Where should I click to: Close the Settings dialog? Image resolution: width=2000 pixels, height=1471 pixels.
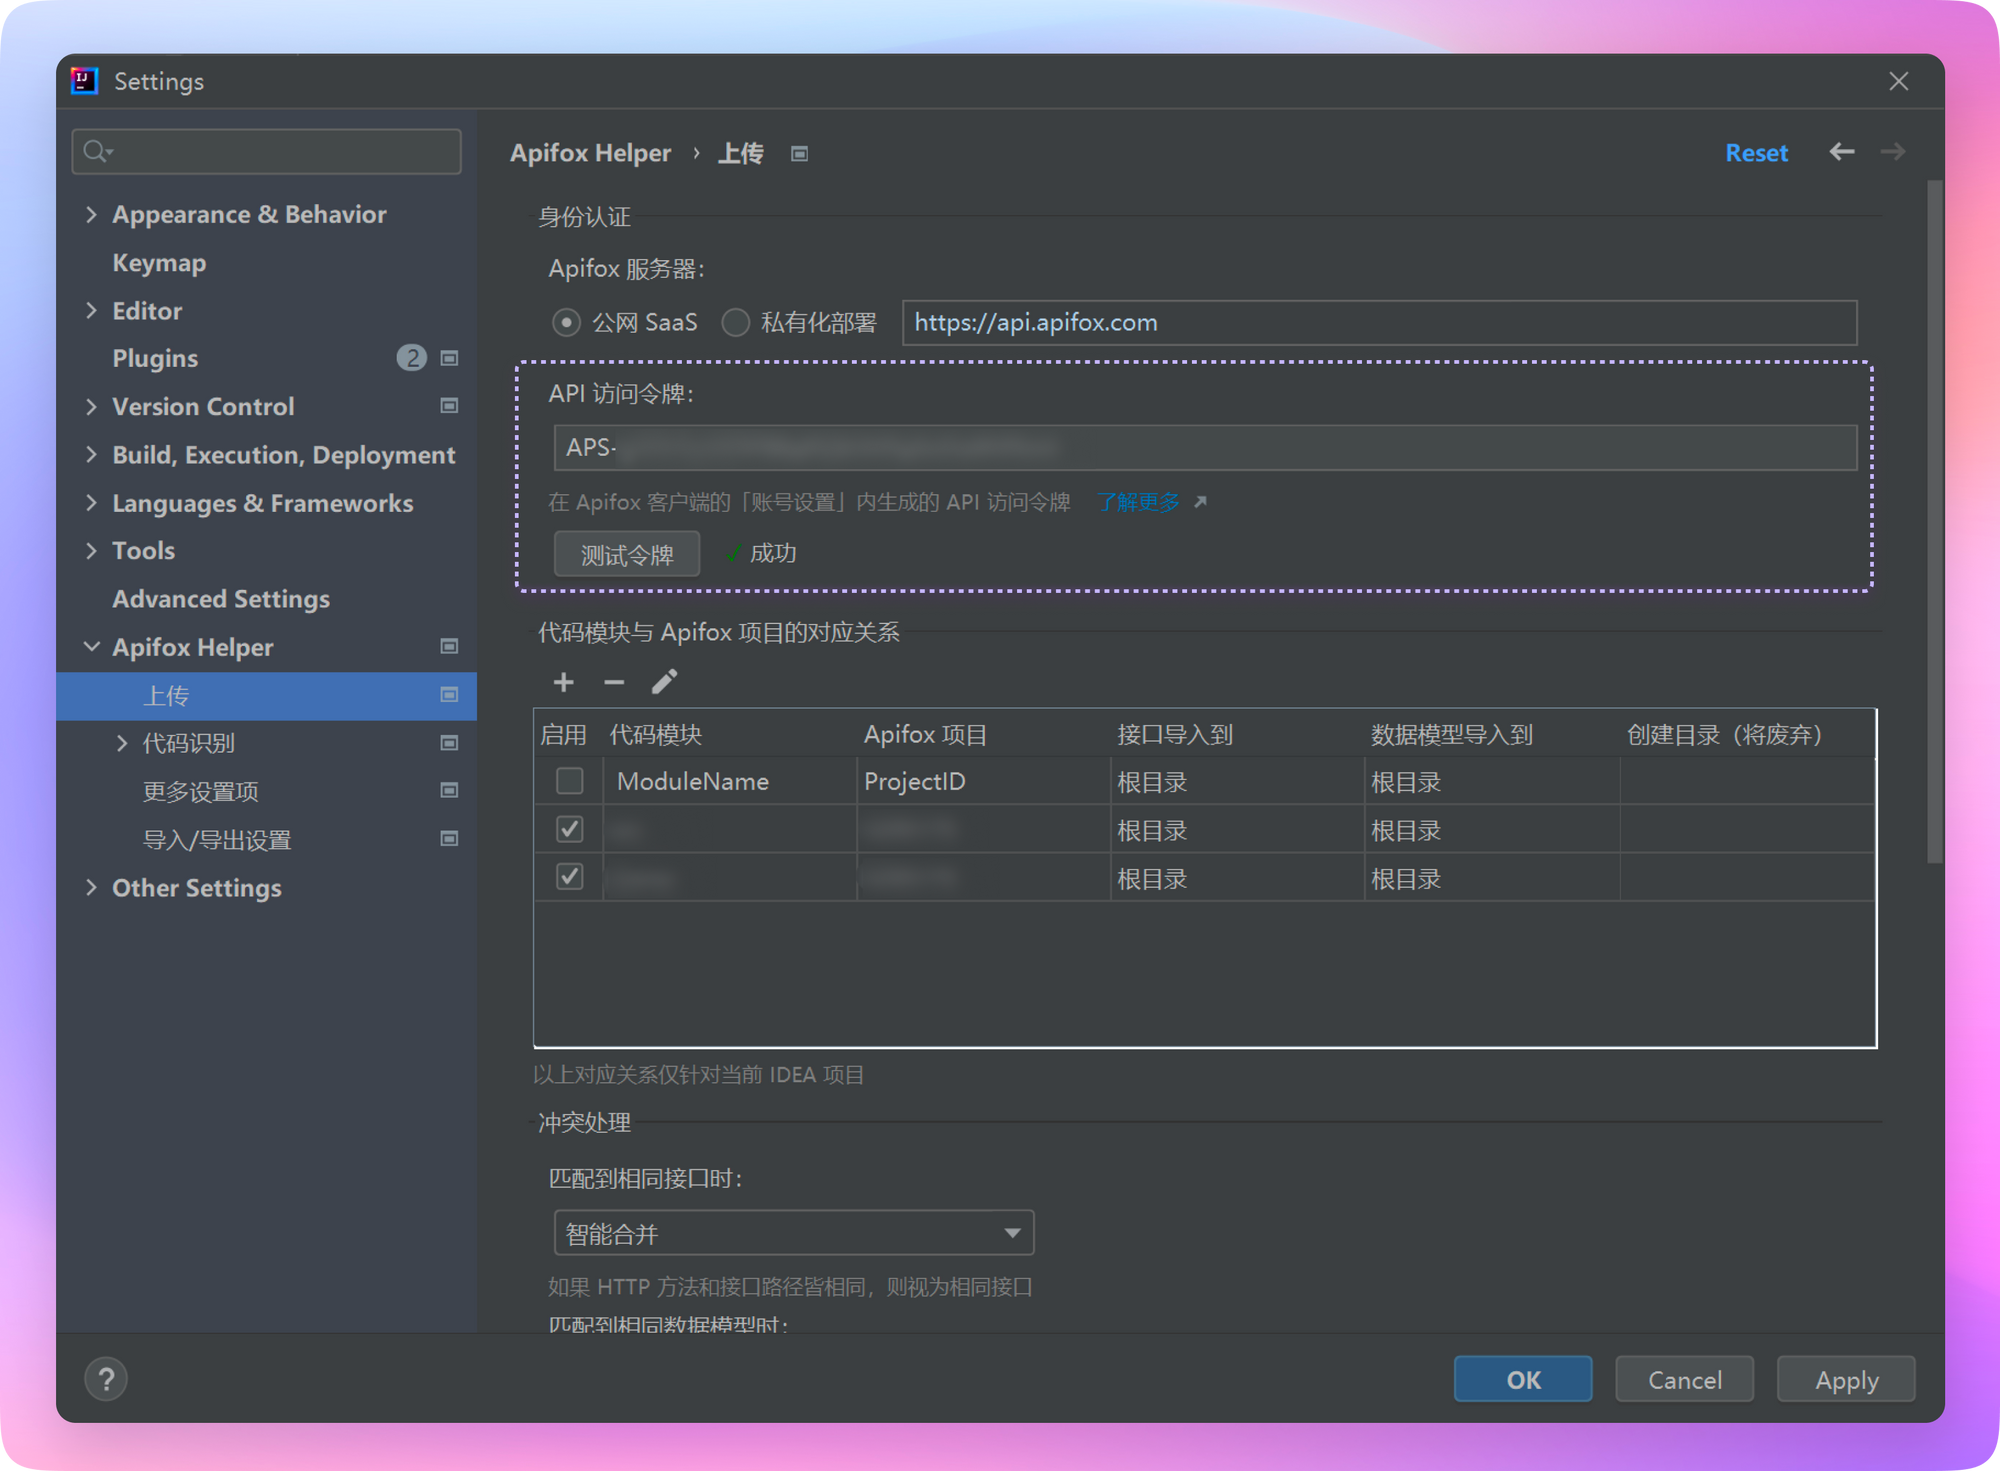[1899, 81]
